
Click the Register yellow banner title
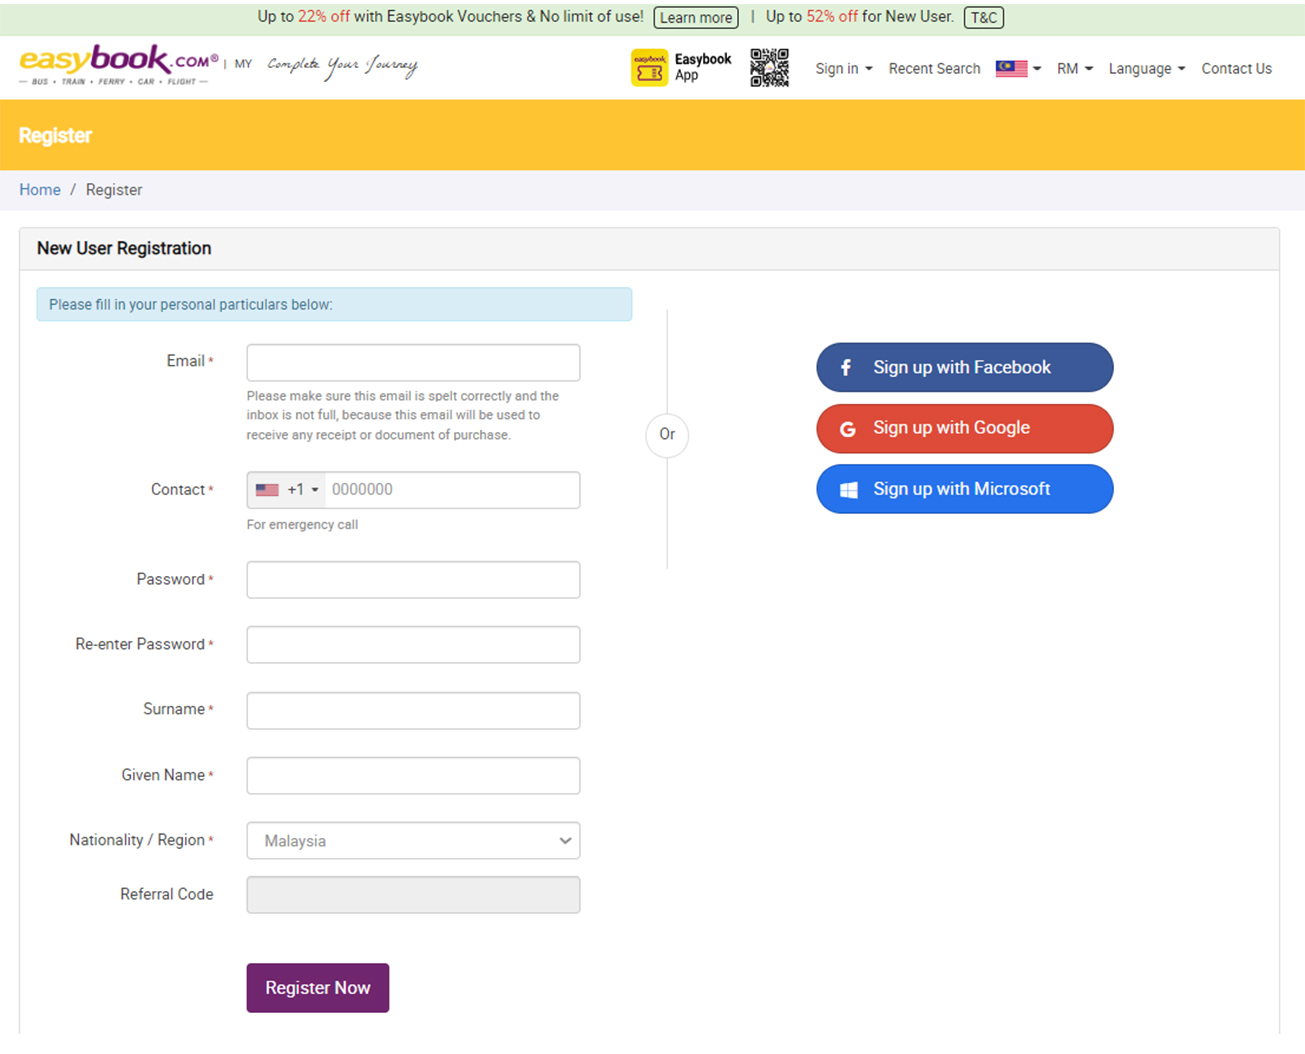point(55,135)
